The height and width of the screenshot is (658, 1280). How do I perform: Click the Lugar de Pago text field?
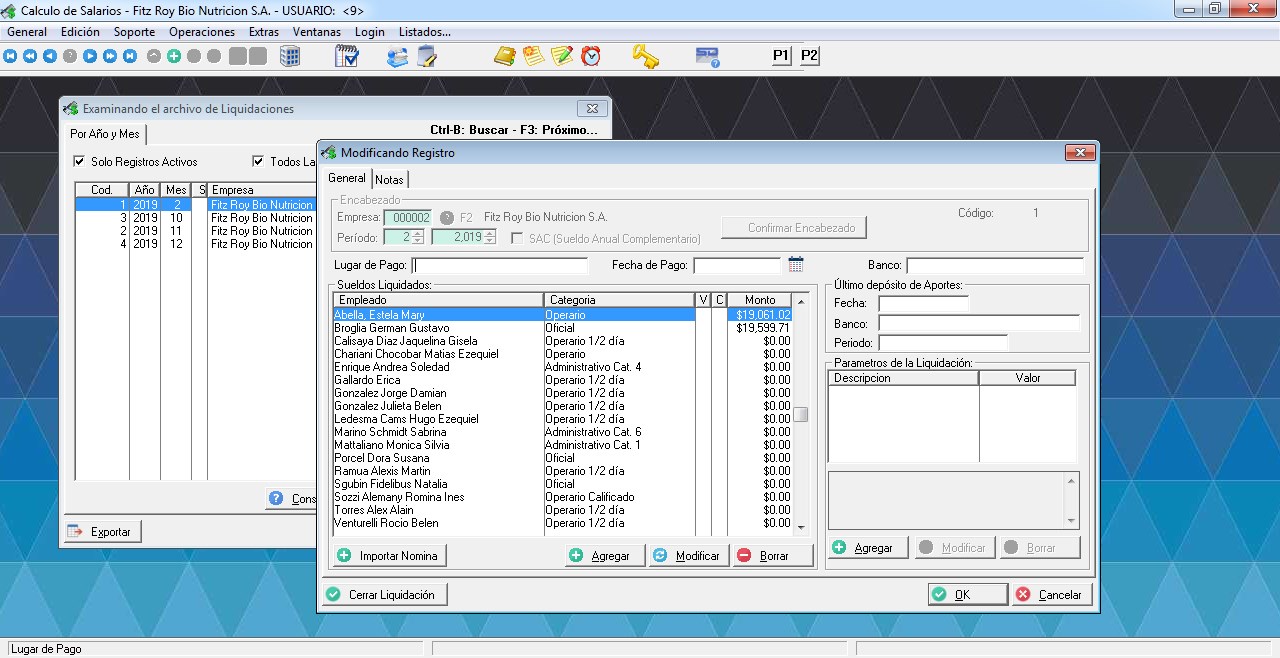[500, 266]
